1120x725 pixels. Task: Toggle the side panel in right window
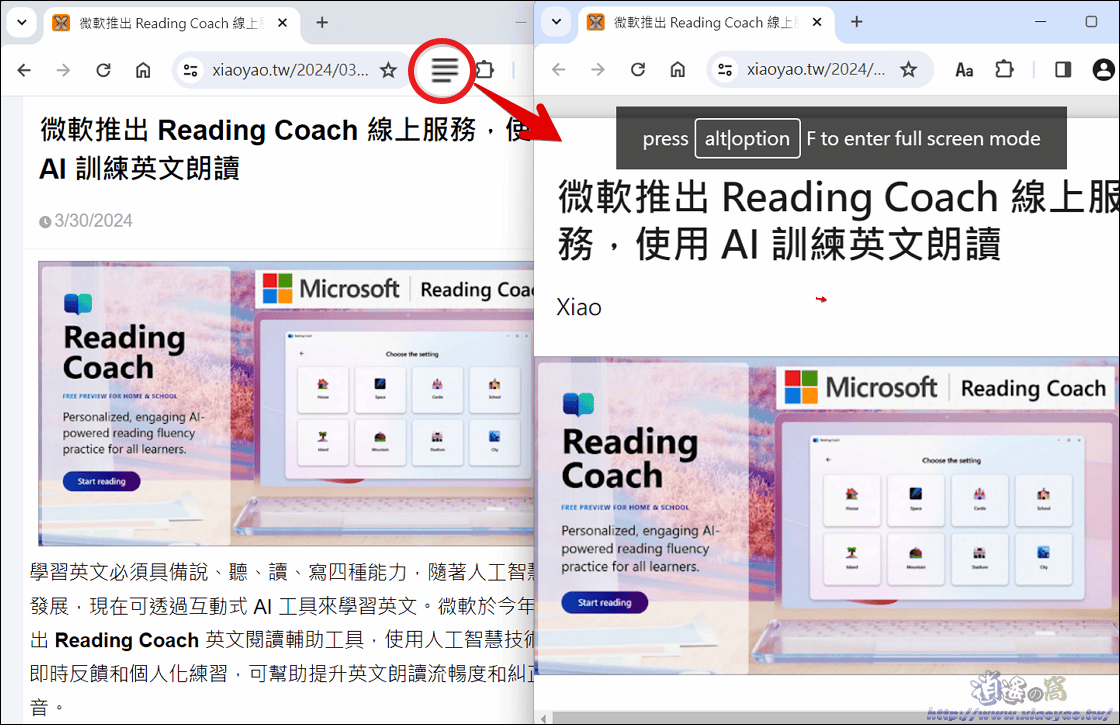(1063, 69)
